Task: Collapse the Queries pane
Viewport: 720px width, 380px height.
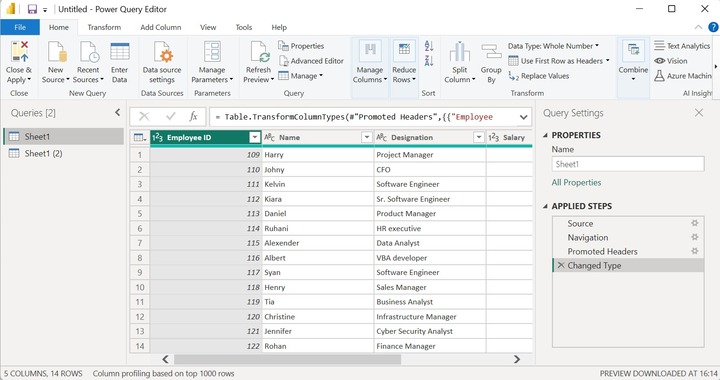Action: coord(118,112)
